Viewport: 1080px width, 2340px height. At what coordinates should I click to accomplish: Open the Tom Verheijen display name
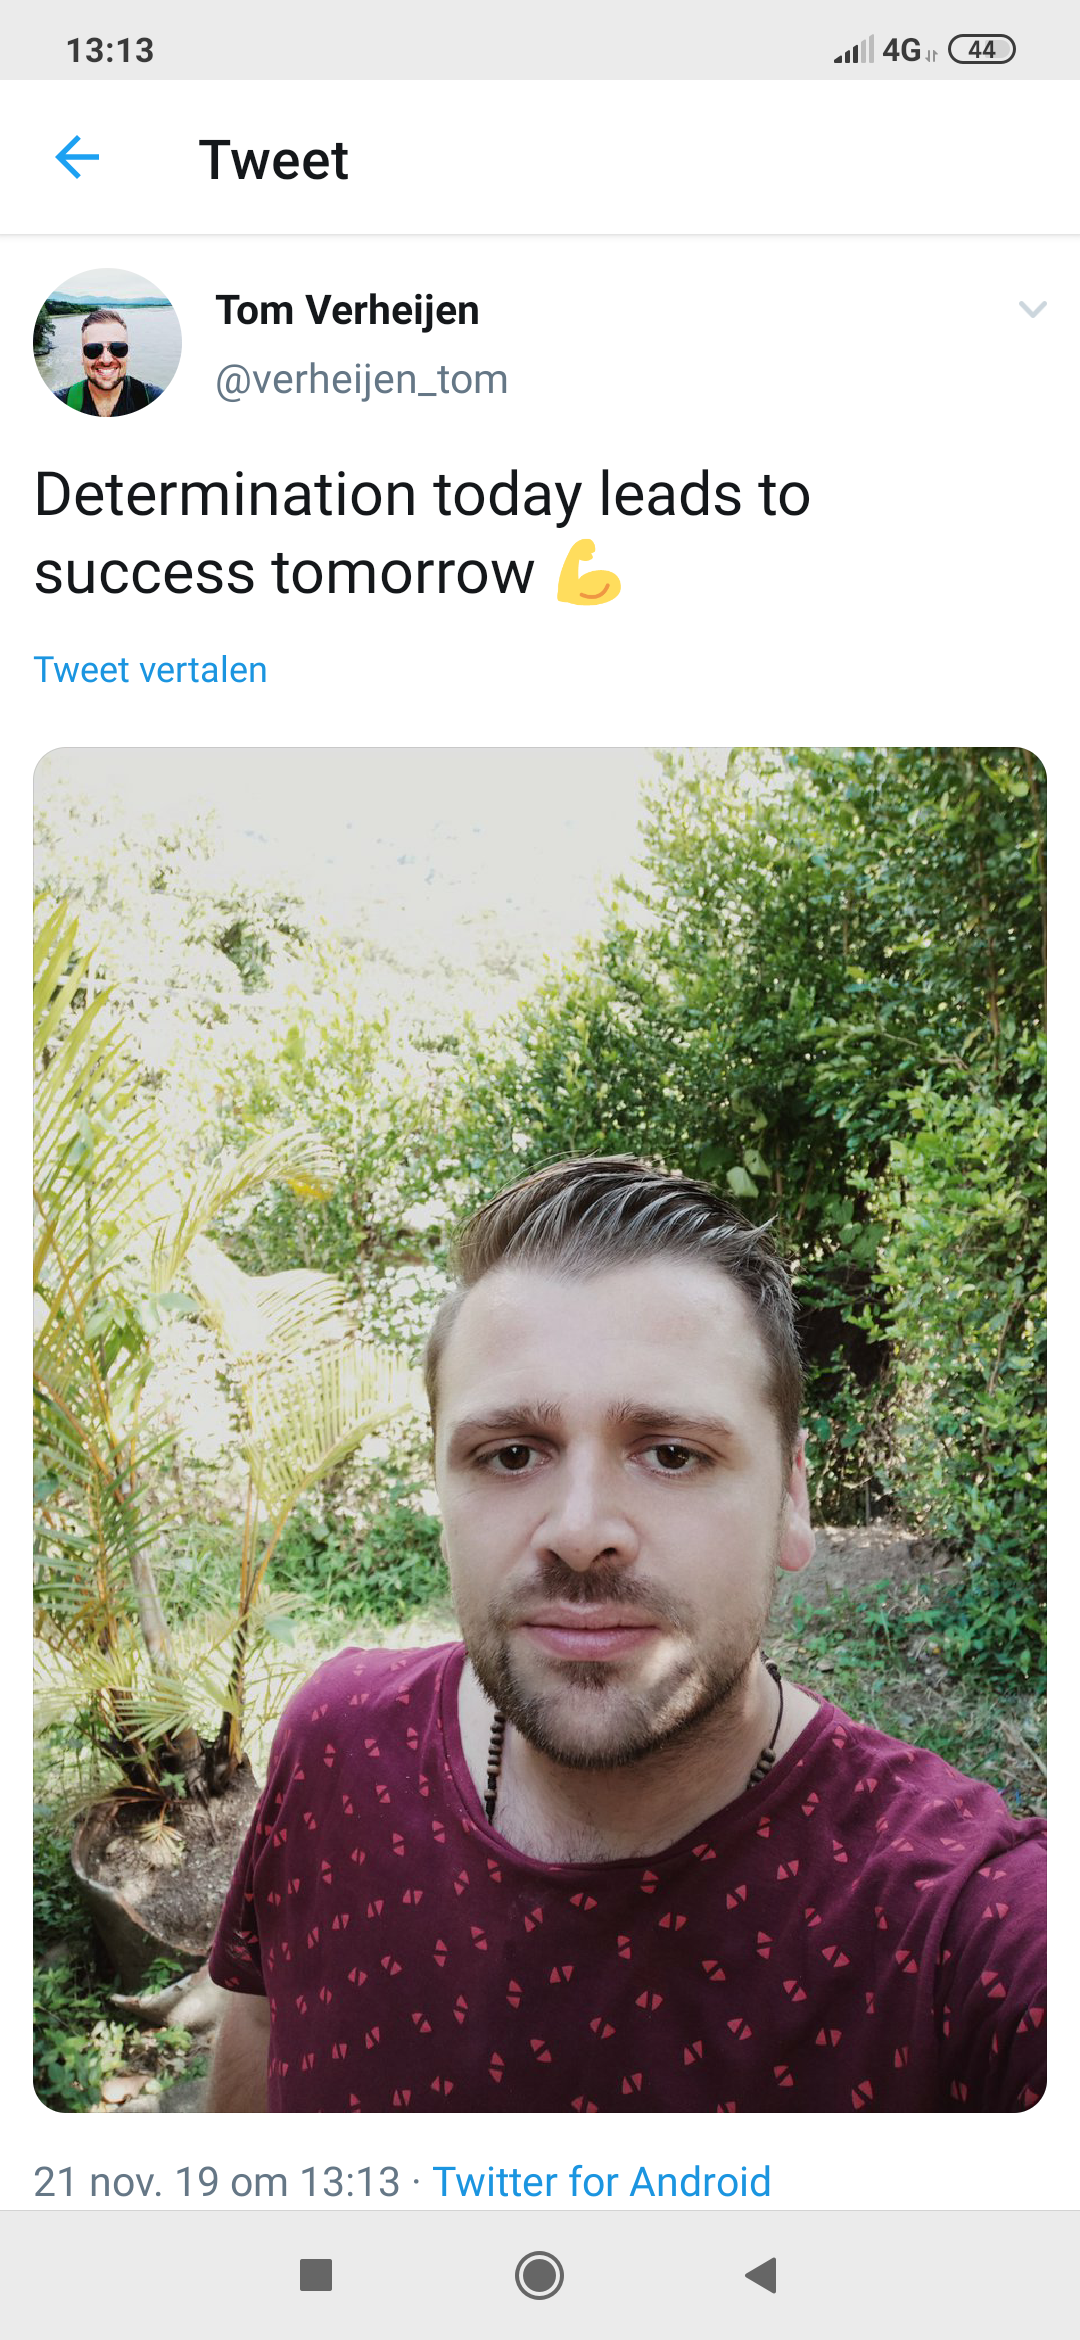pyautogui.click(x=347, y=310)
